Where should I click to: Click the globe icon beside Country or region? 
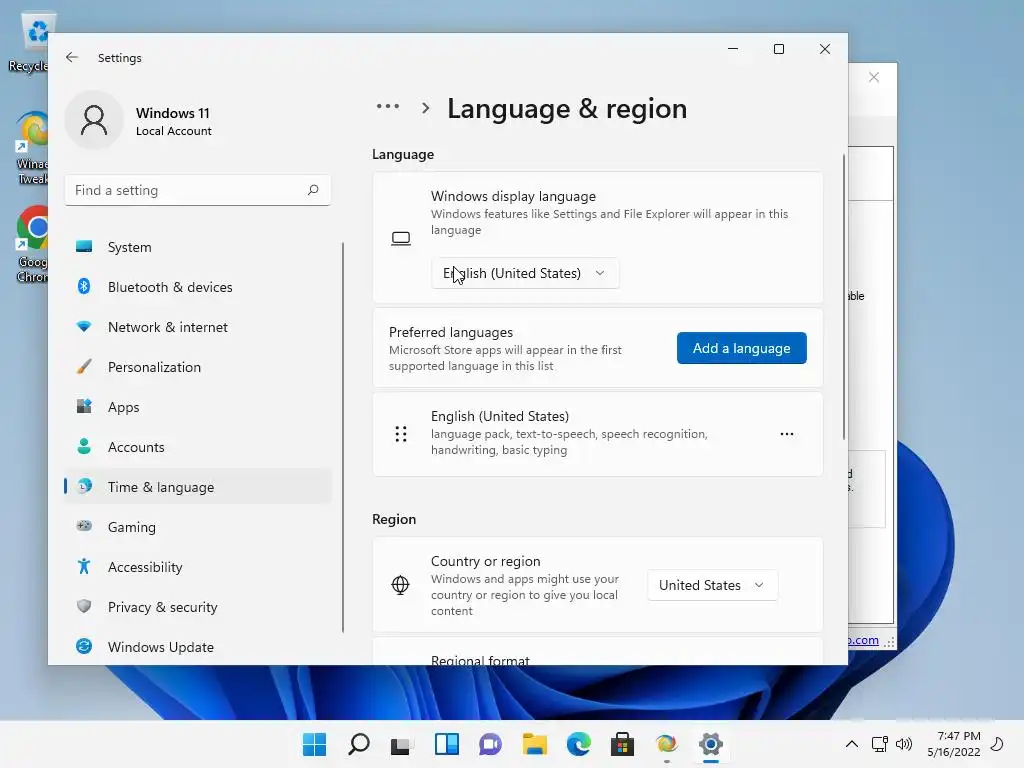click(x=400, y=585)
